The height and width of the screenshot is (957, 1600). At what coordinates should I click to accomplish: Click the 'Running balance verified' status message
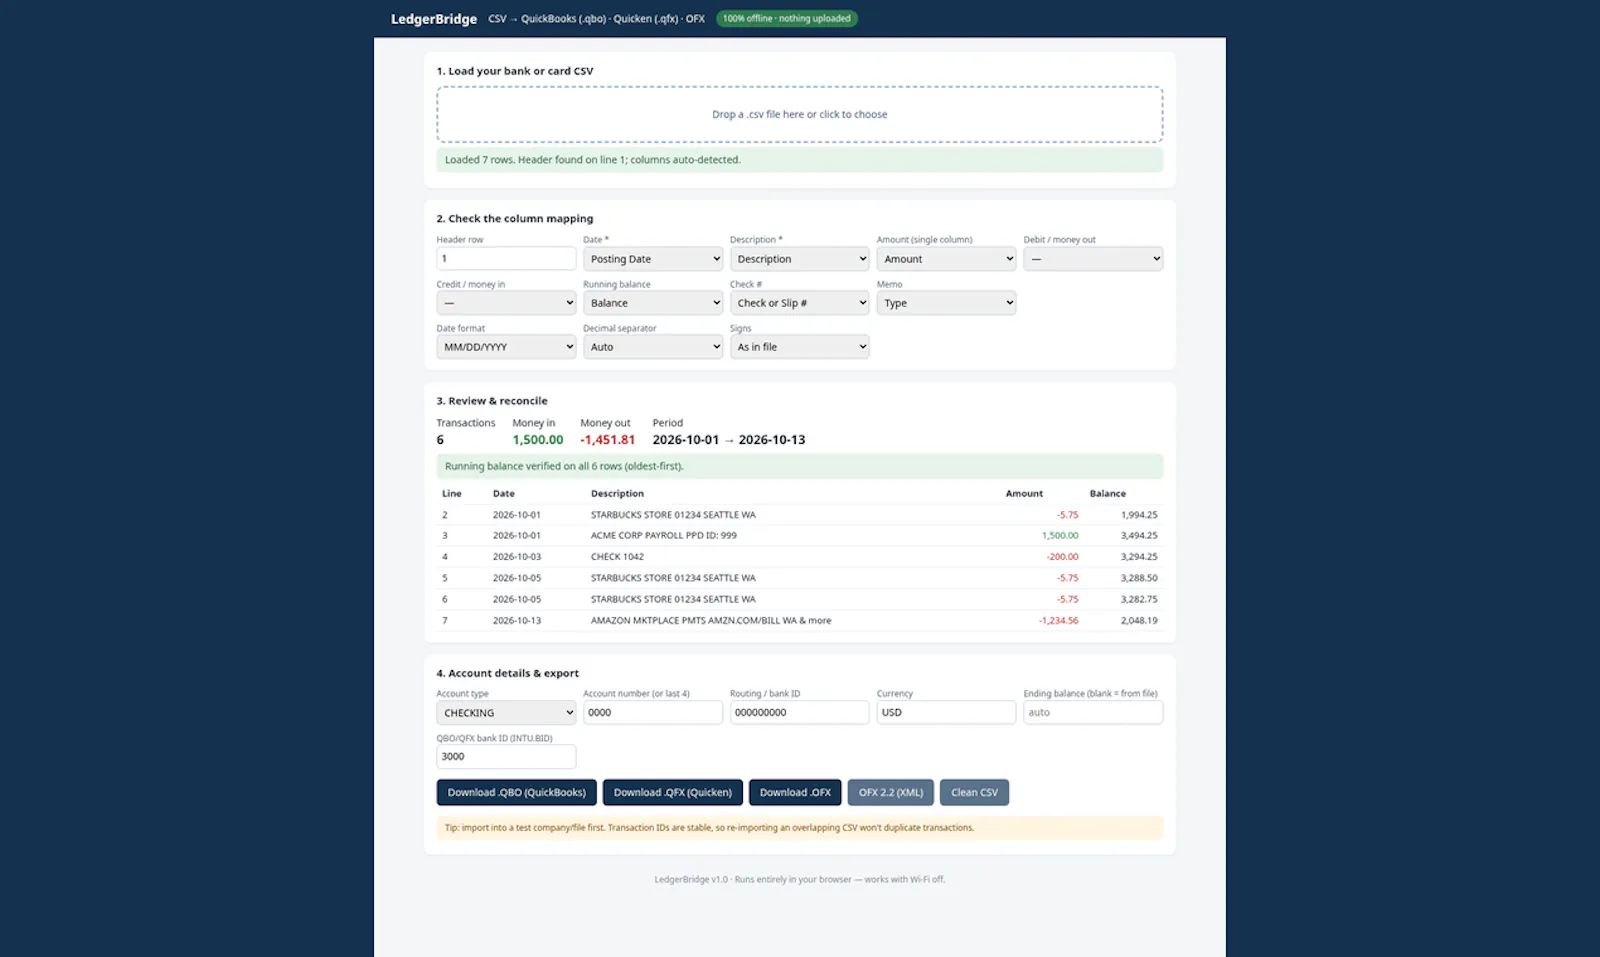(x=800, y=467)
